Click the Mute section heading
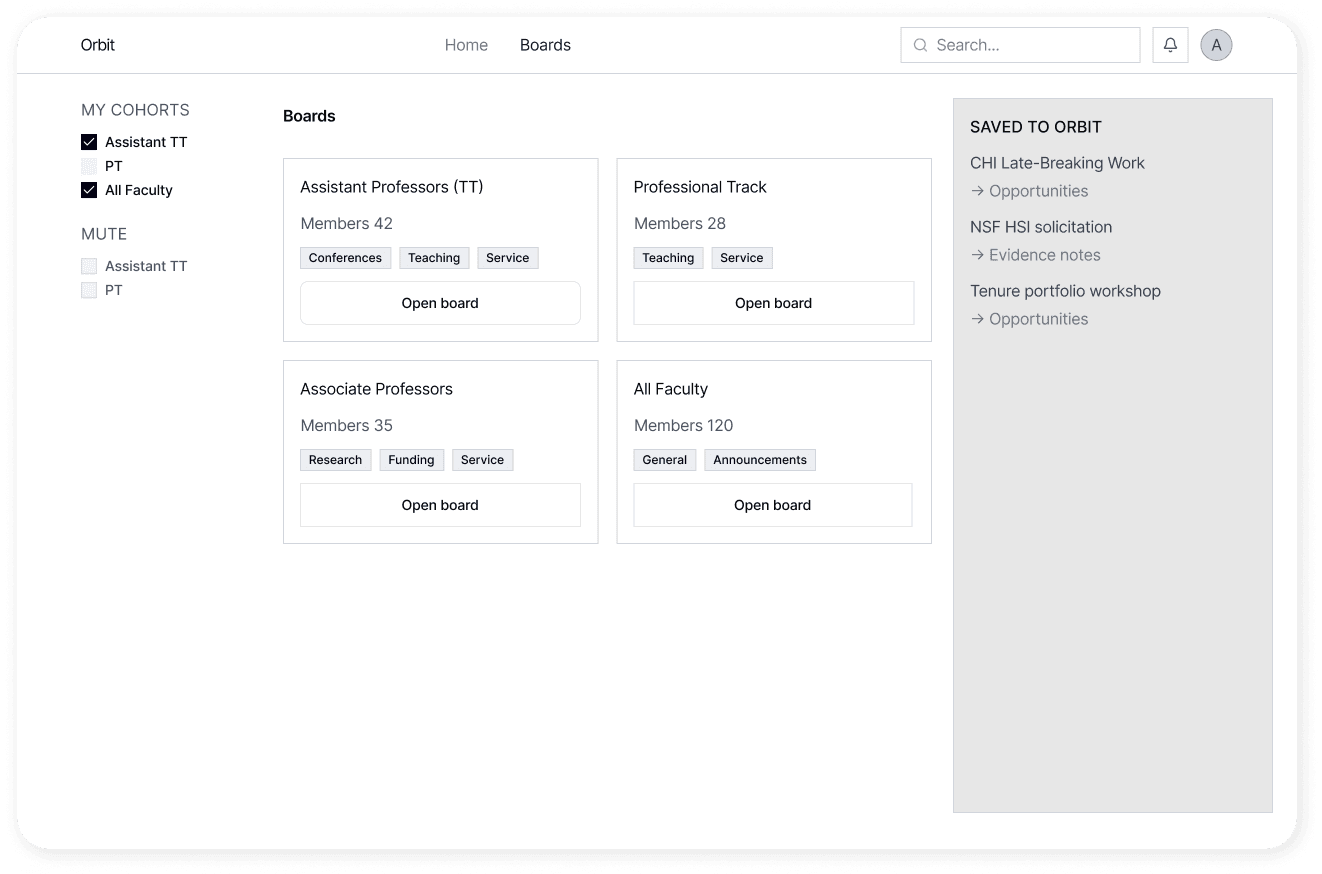Image resolution: width=1322 pixels, height=874 pixels. [x=104, y=234]
